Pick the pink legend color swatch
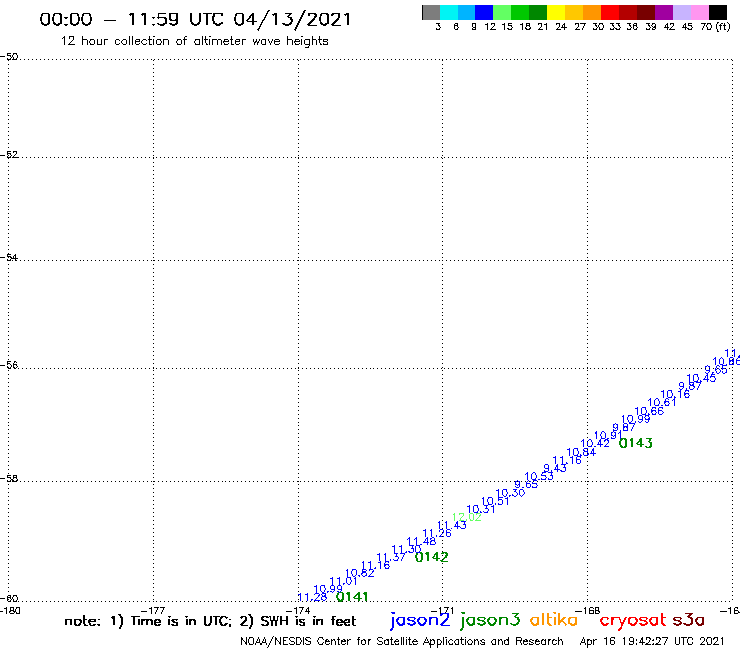This screenshot has width=740, height=650. tap(699, 12)
